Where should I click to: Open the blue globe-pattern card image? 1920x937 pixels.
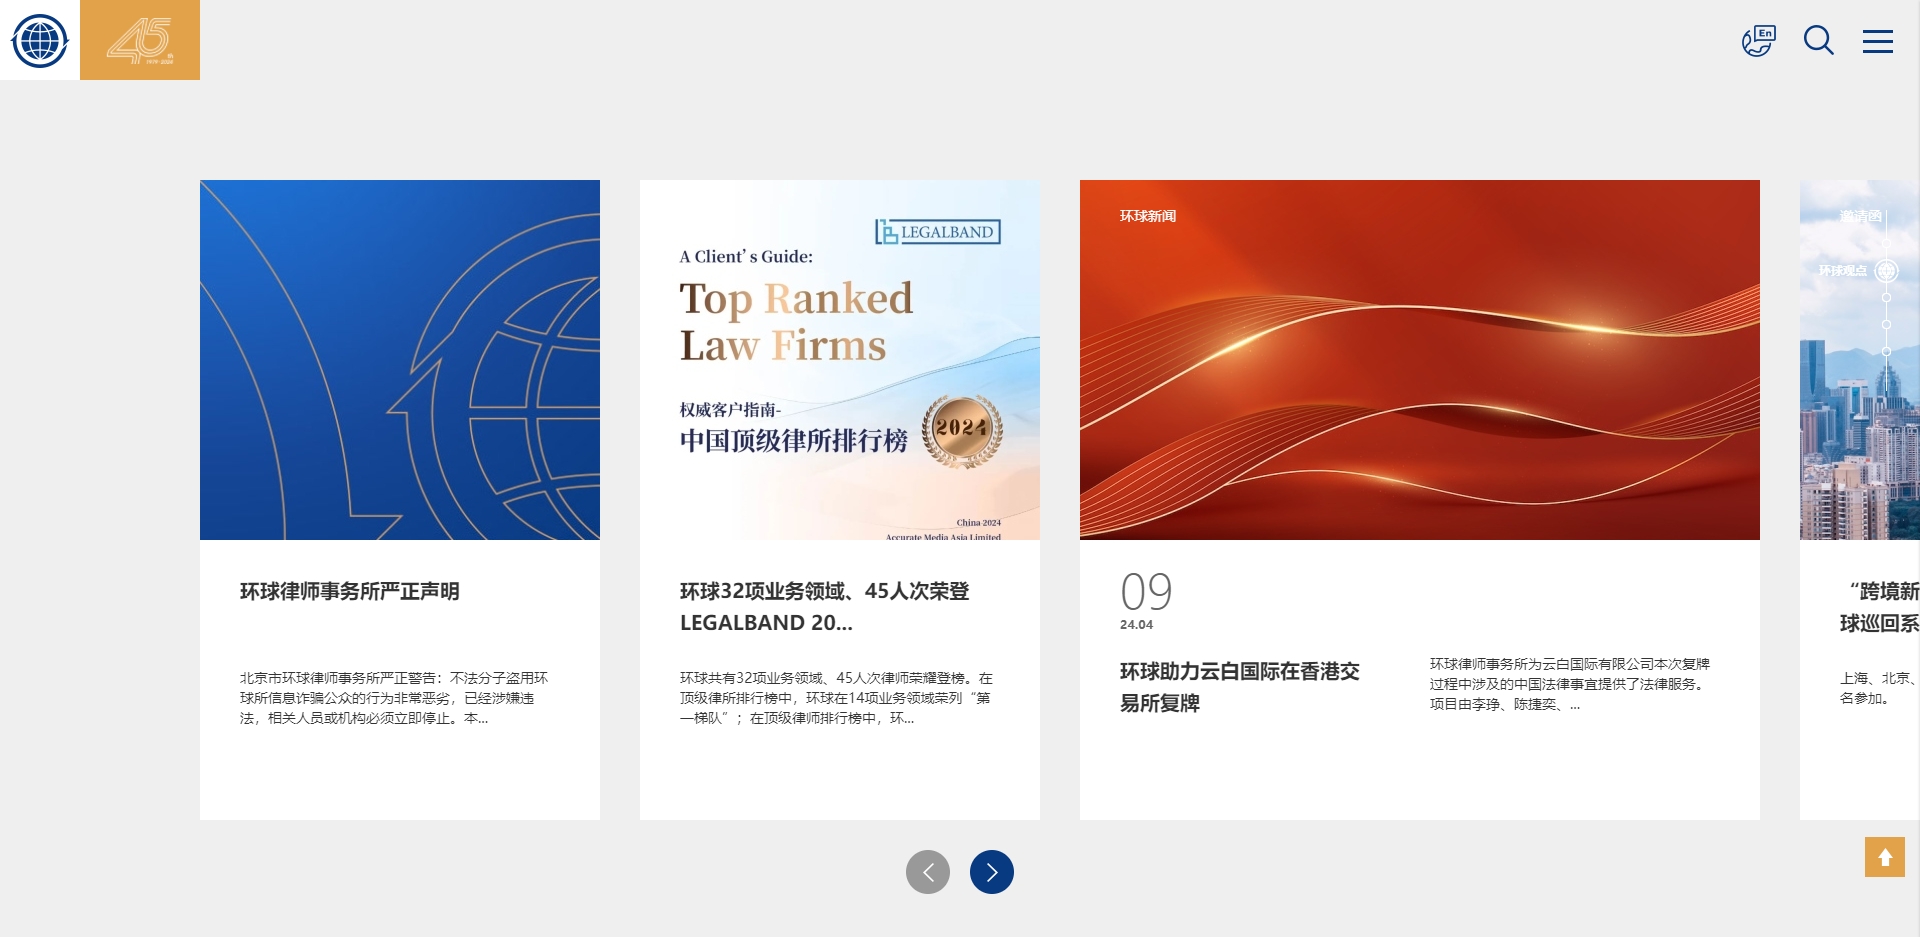[400, 360]
